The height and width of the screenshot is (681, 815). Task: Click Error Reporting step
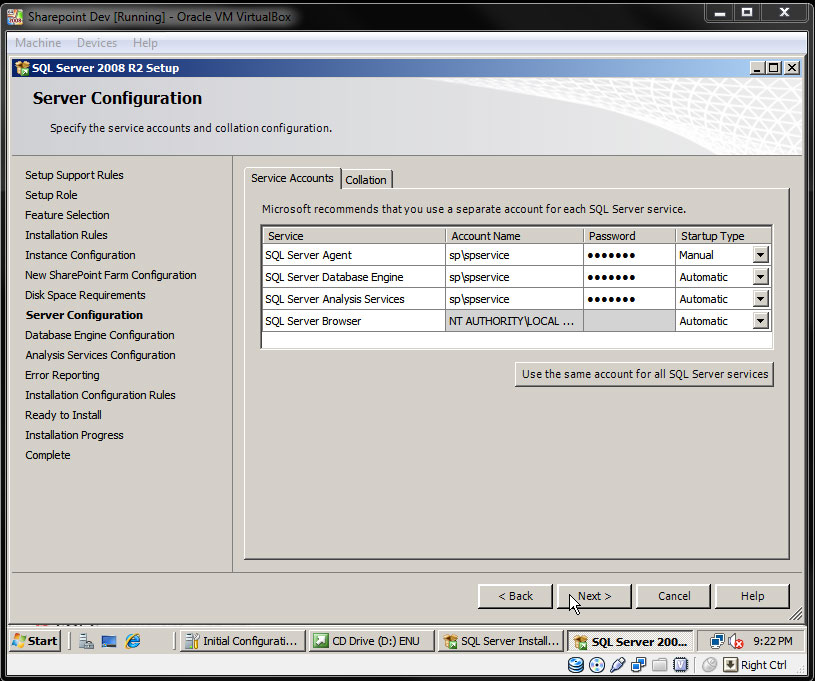[62, 375]
